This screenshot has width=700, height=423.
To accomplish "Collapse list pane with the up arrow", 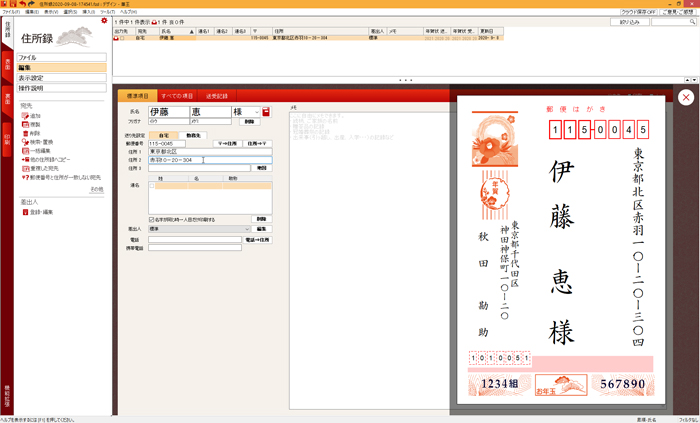I will click(402, 79).
